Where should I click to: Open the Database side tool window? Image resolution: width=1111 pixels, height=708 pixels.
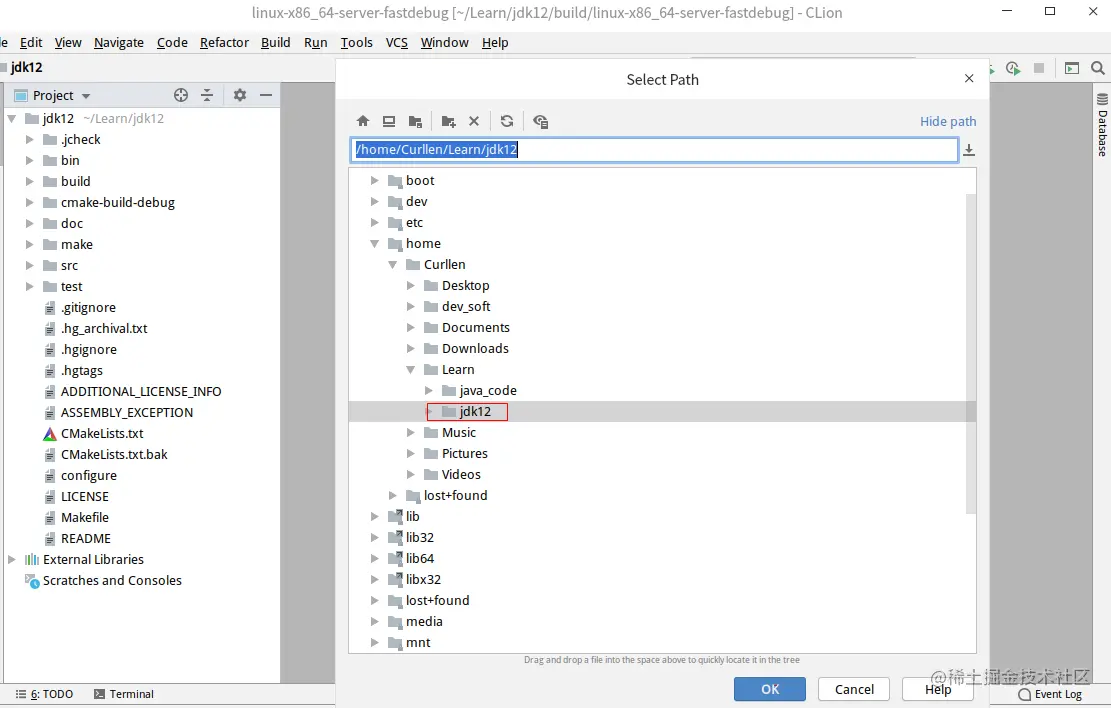(1102, 124)
